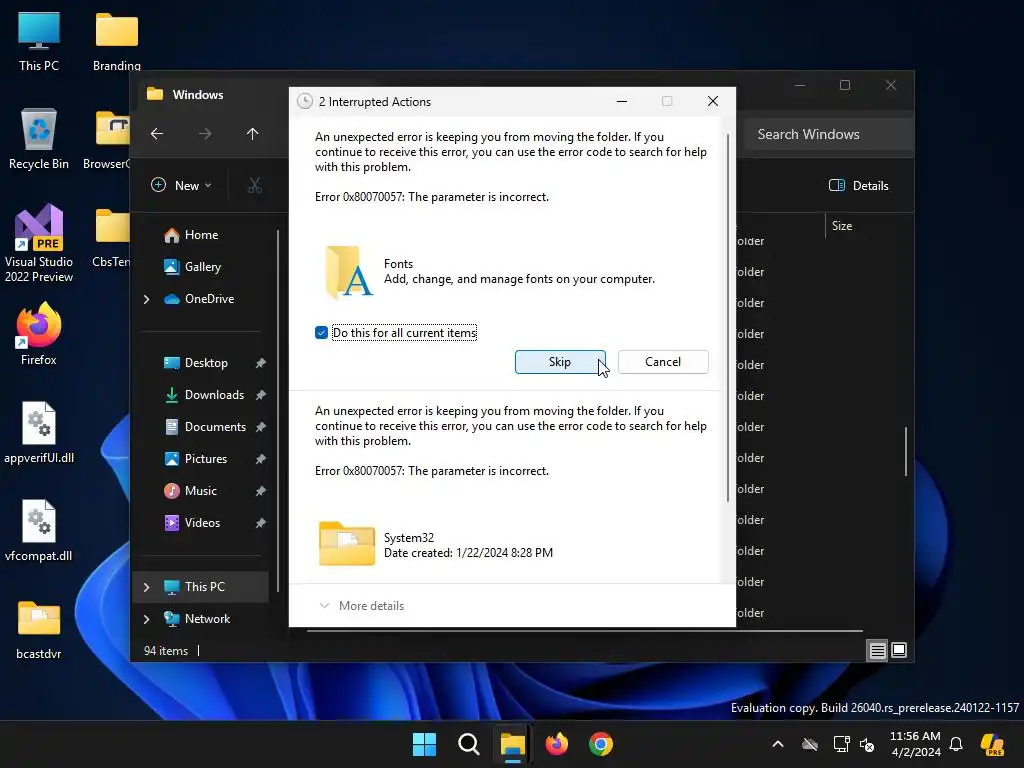Switch to large thumbnails view
The height and width of the screenshot is (768, 1024).
899,650
